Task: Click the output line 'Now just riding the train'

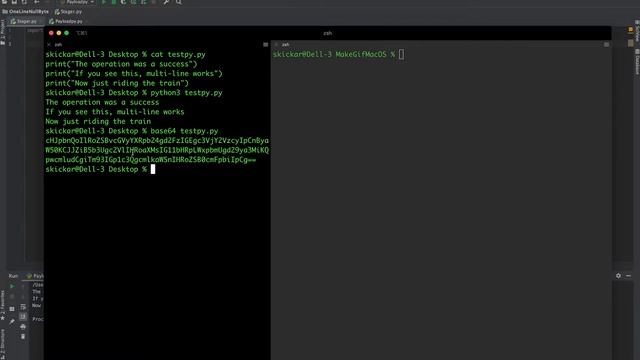Action: 98,121
